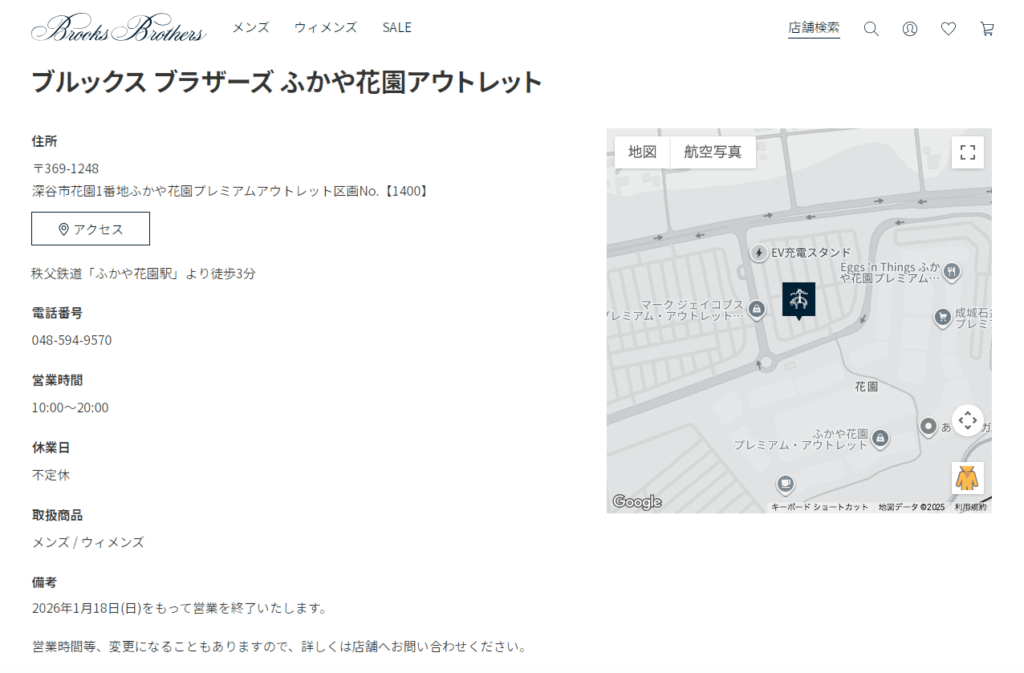The width and height of the screenshot is (1024, 673).
Task: Click the EV充電スタンド map pin
Action: pos(759,253)
